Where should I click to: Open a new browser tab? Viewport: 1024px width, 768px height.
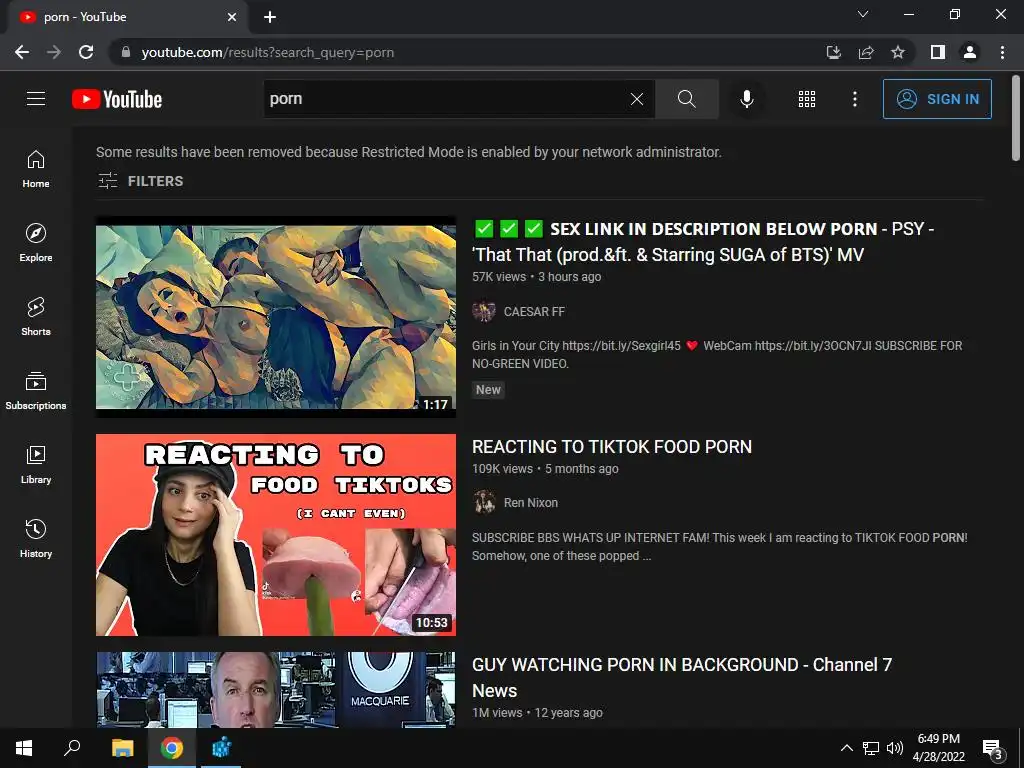pos(270,17)
